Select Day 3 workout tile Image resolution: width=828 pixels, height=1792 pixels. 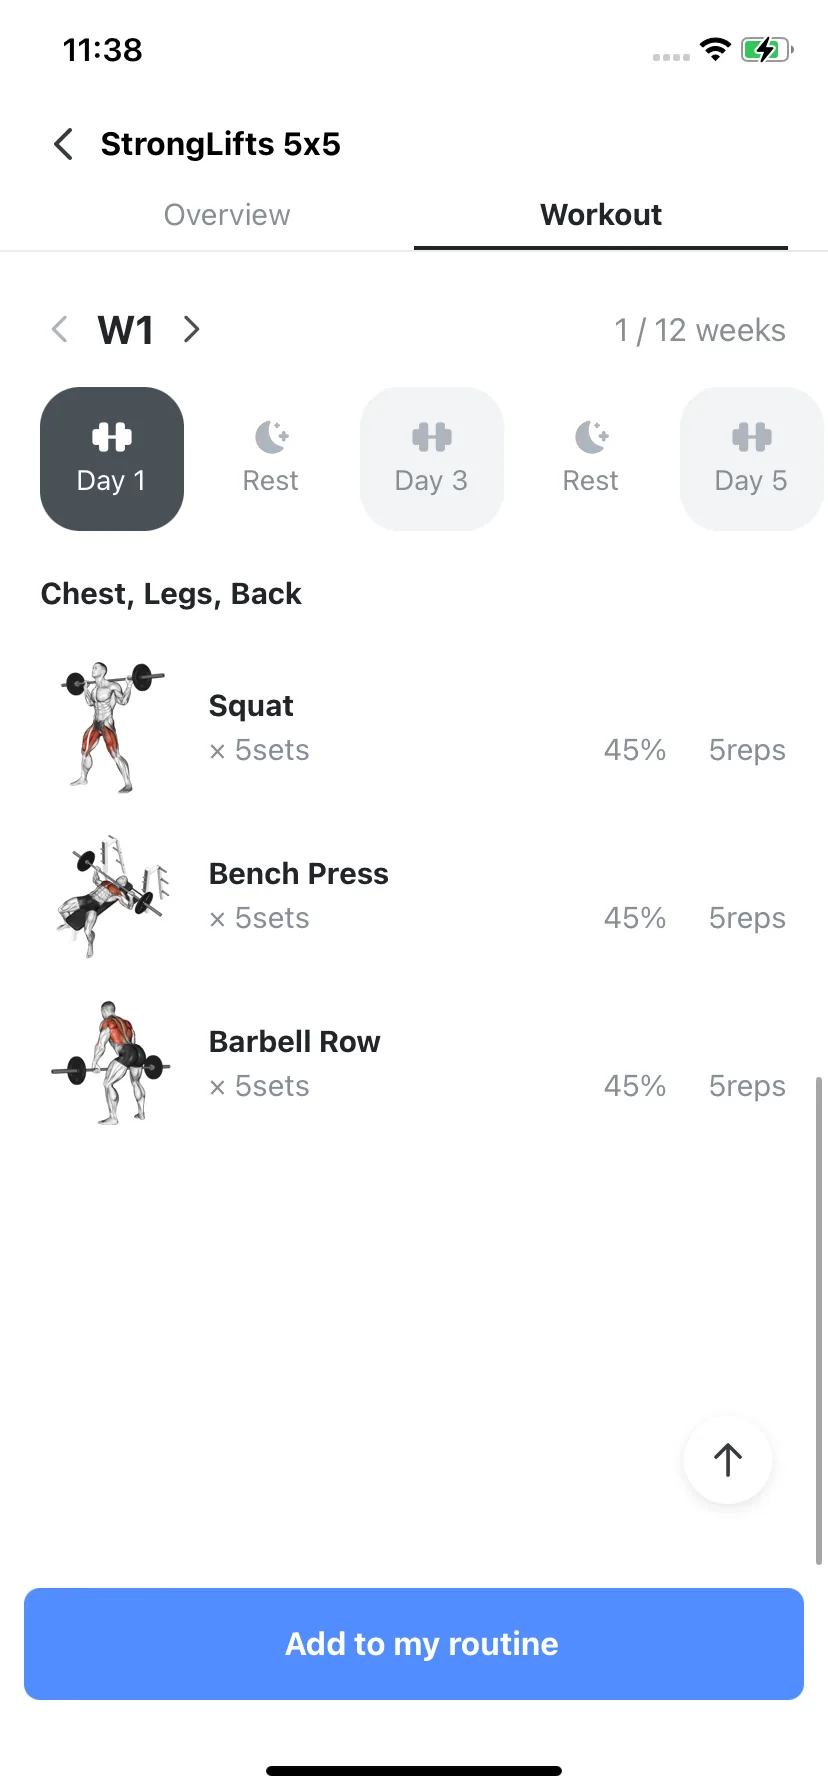pos(432,459)
